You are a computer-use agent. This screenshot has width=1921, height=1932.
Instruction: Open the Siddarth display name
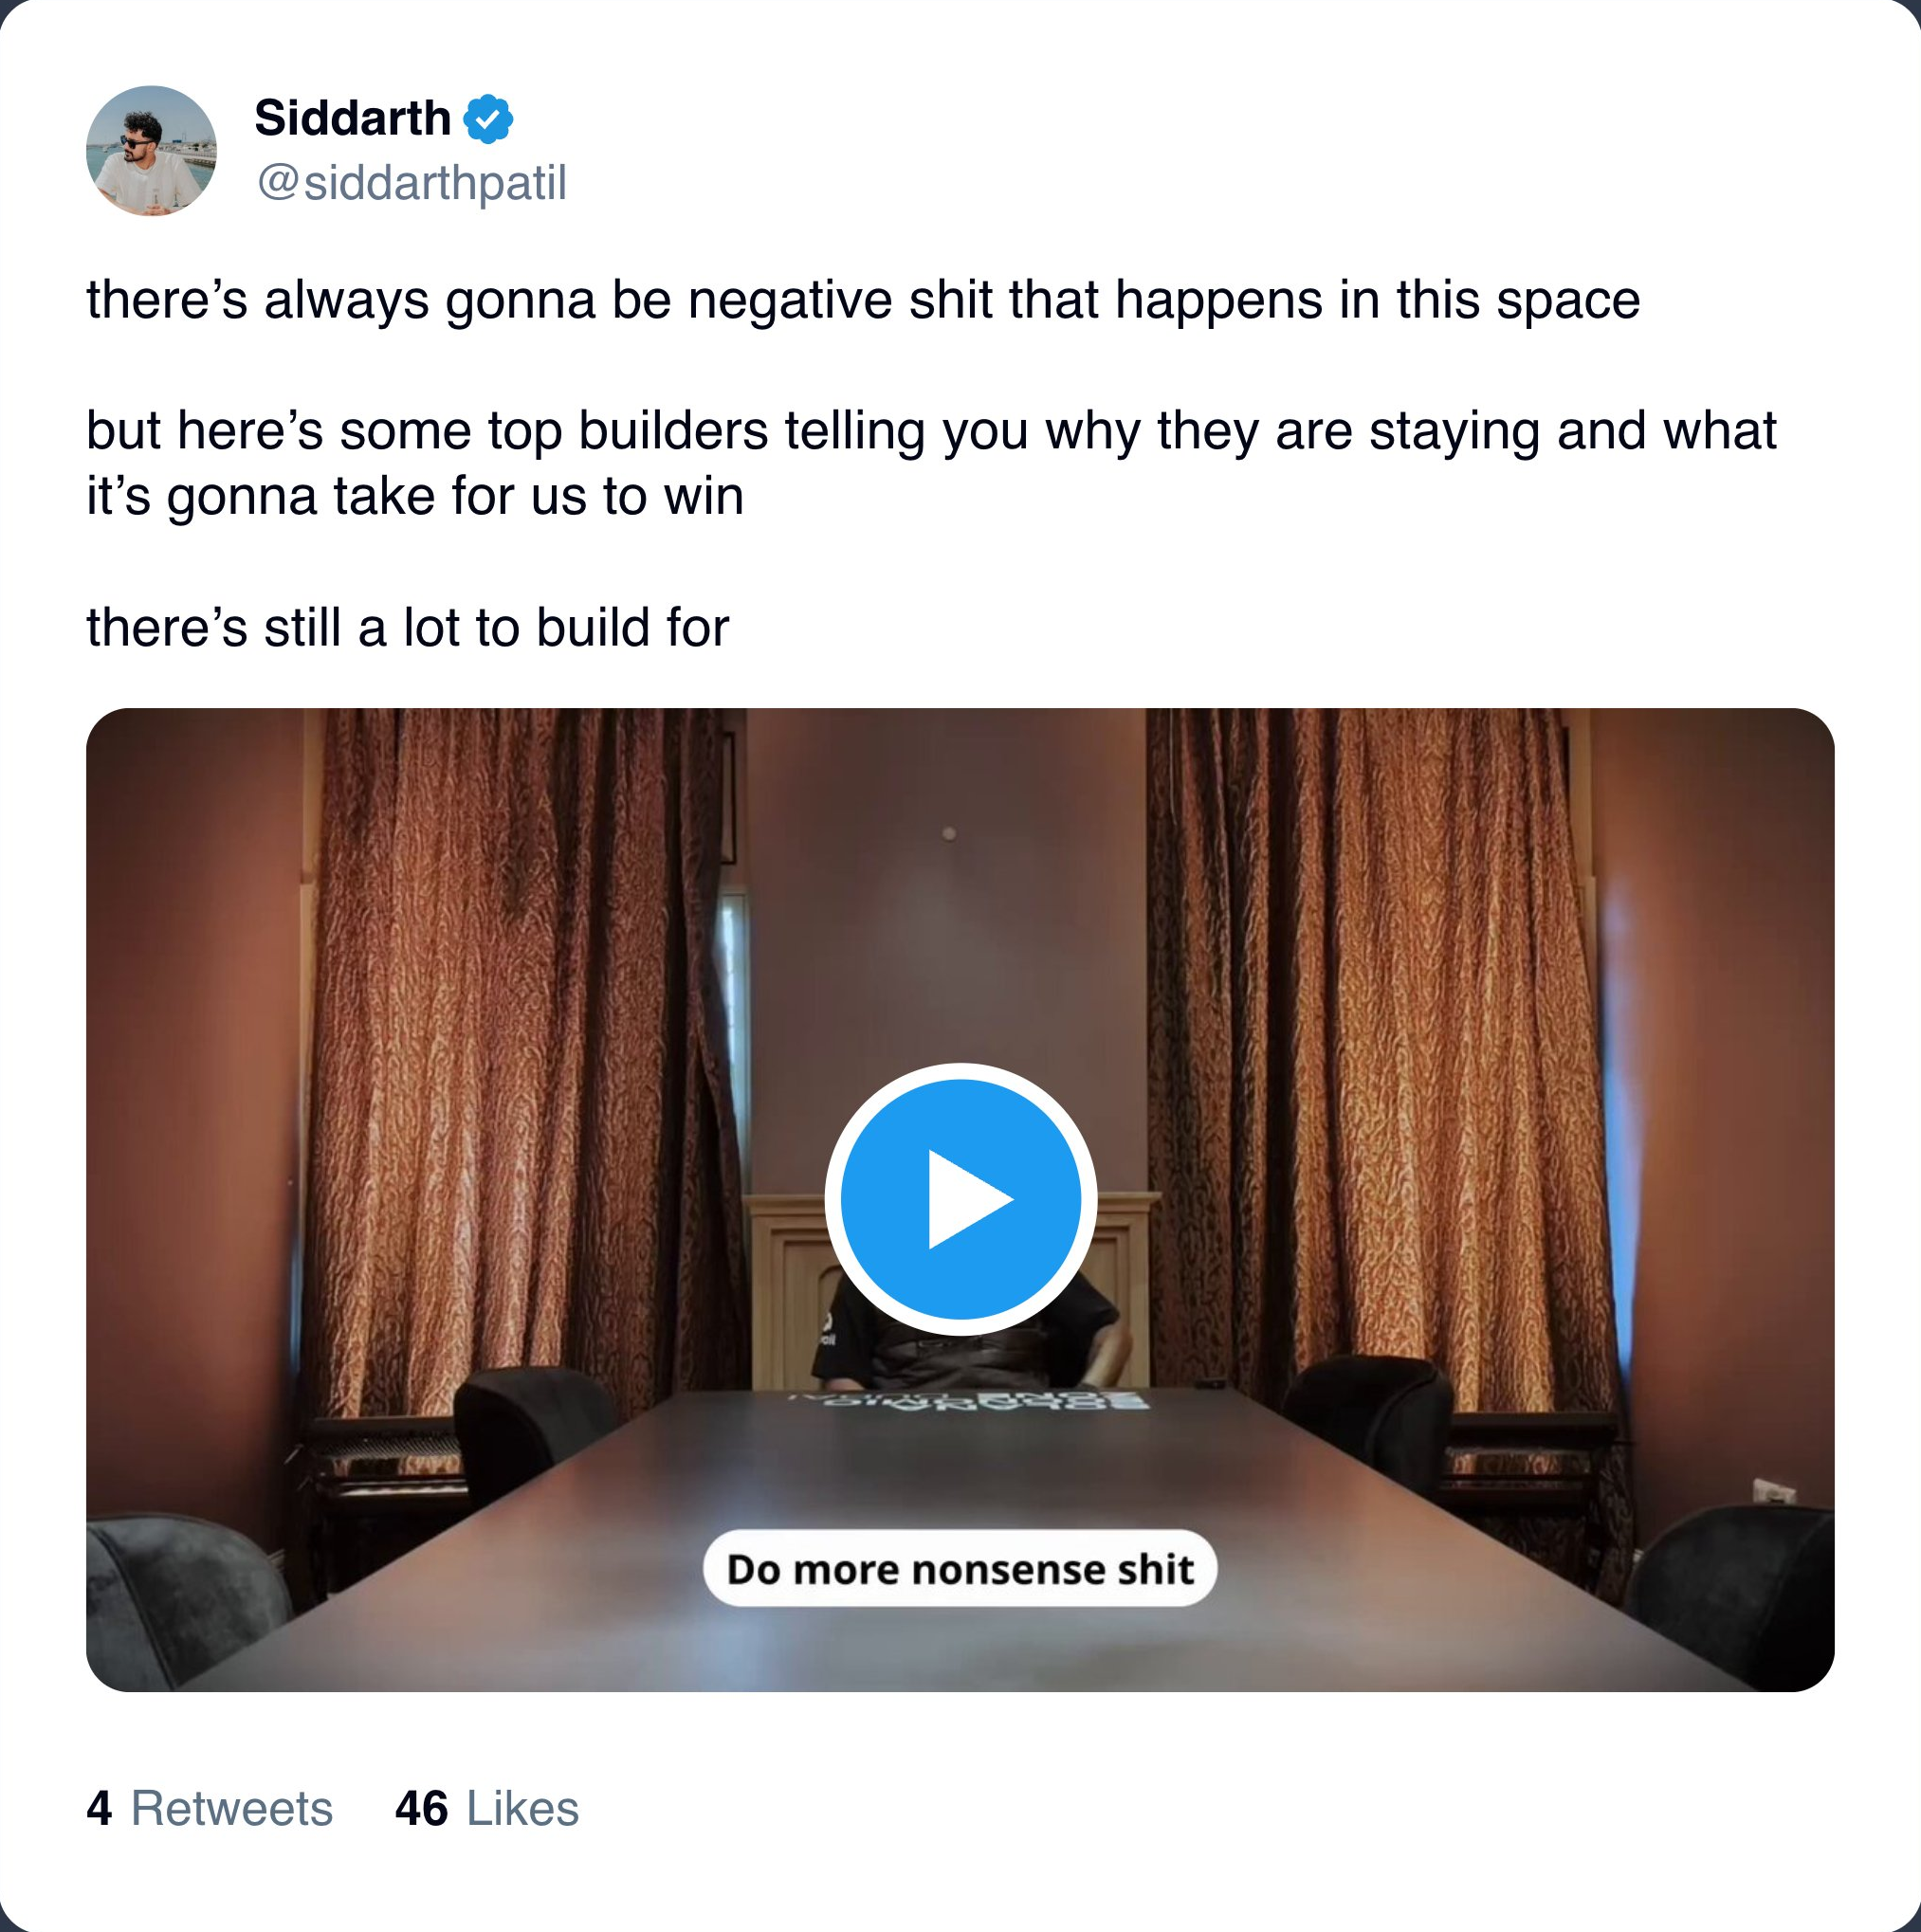tap(353, 118)
